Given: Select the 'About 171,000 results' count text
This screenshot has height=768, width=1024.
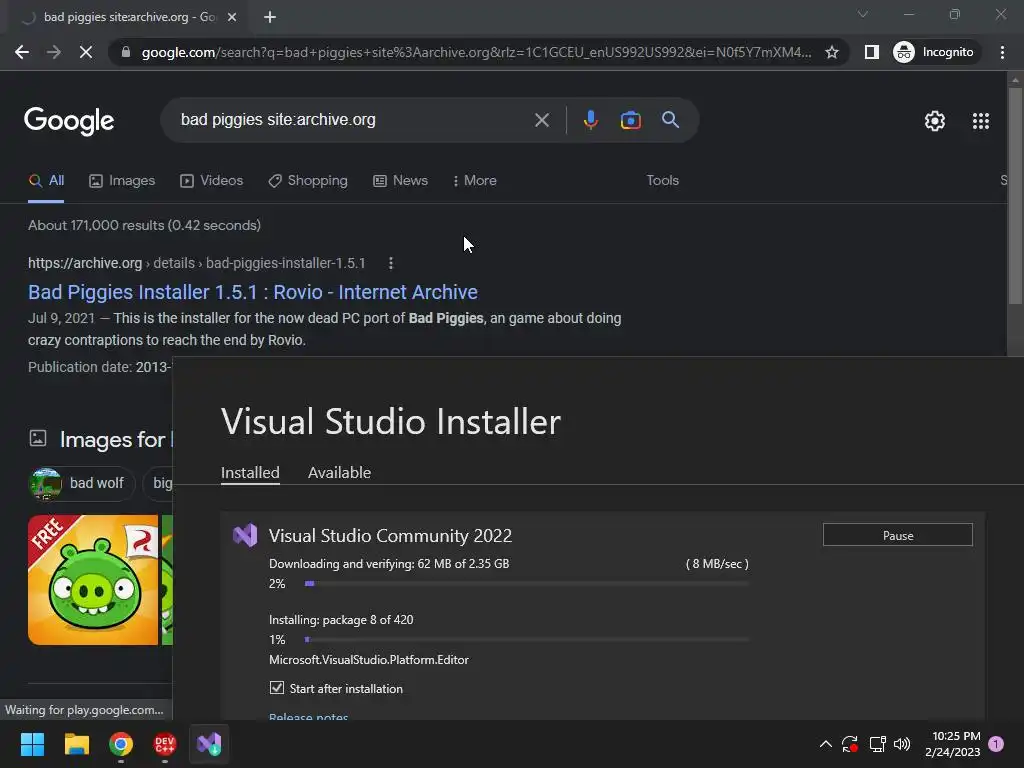Looking at the screenshot, I should pyautogui.click(x=144, y=225).
